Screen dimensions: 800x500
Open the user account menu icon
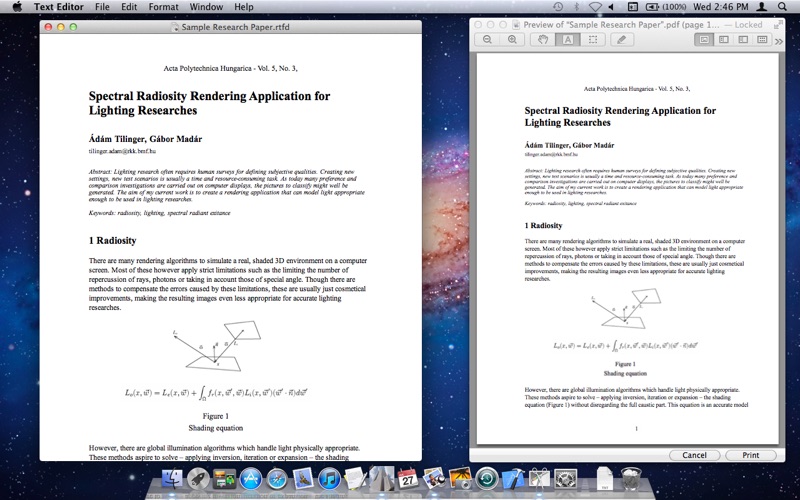[762, 7]
